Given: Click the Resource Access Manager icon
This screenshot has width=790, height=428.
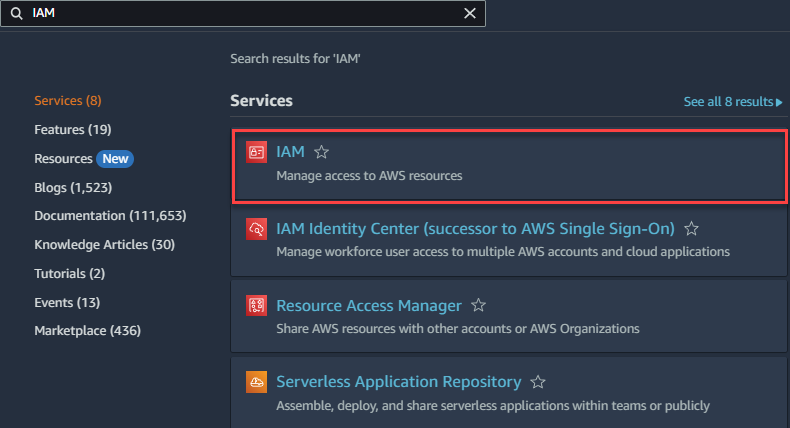Looking at the screenshot, I should click(x=256, y=305).
